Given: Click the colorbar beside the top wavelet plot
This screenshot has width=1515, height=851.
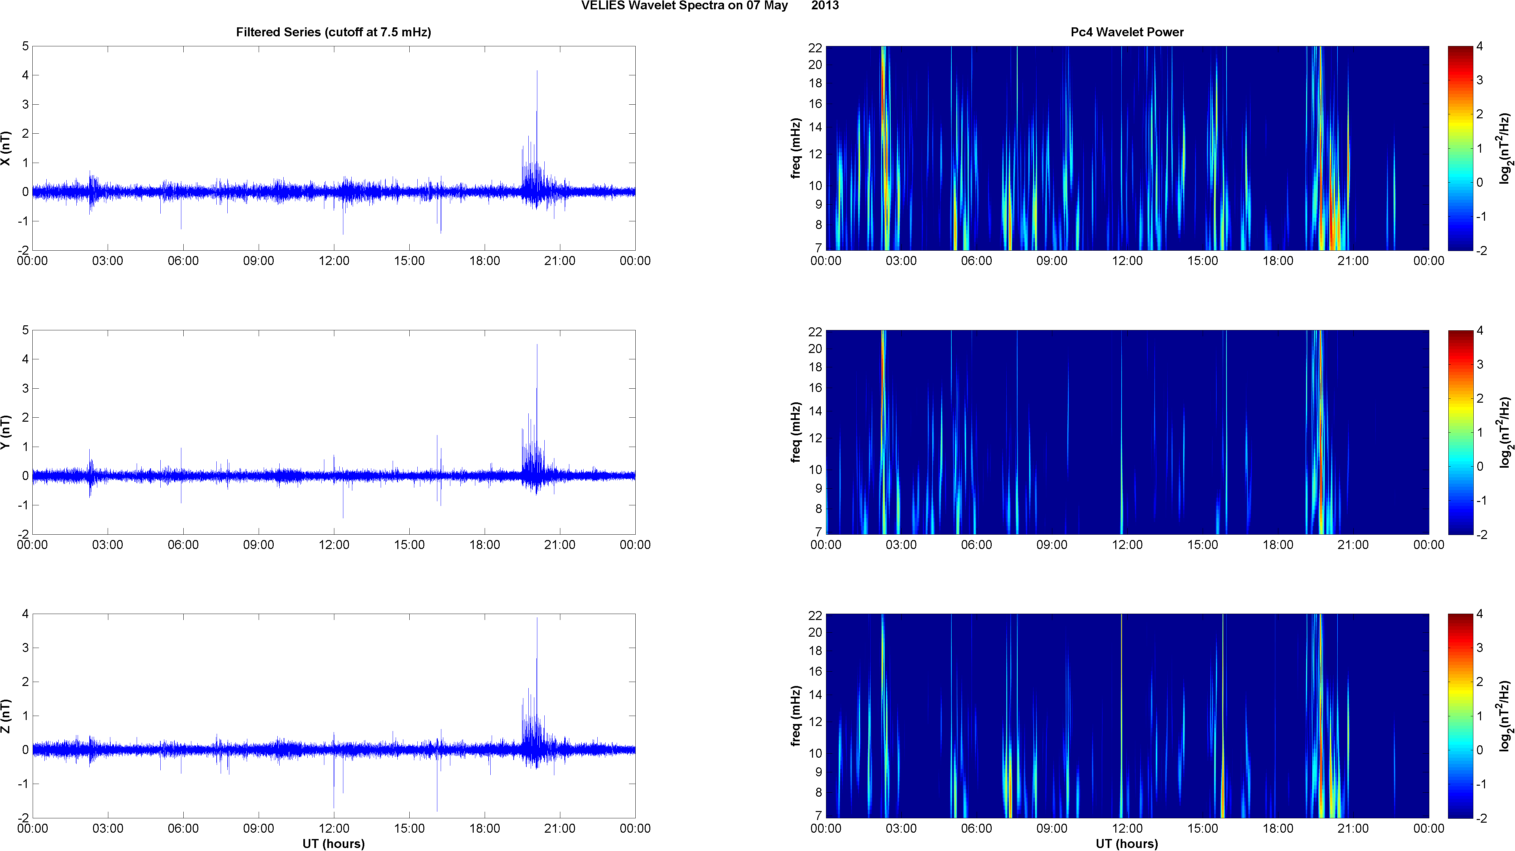Looking at the screenshot, I should (1460, 148).
